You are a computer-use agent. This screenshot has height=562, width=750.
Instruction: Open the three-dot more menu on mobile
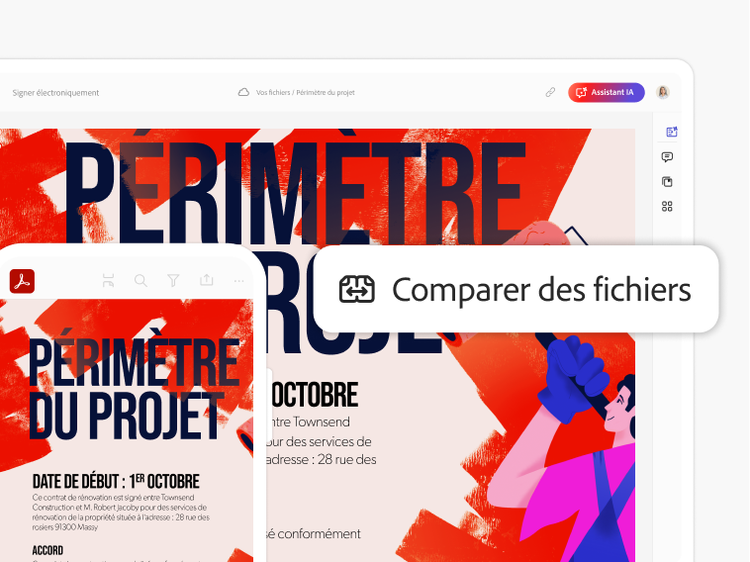click(x=239, y=281)
